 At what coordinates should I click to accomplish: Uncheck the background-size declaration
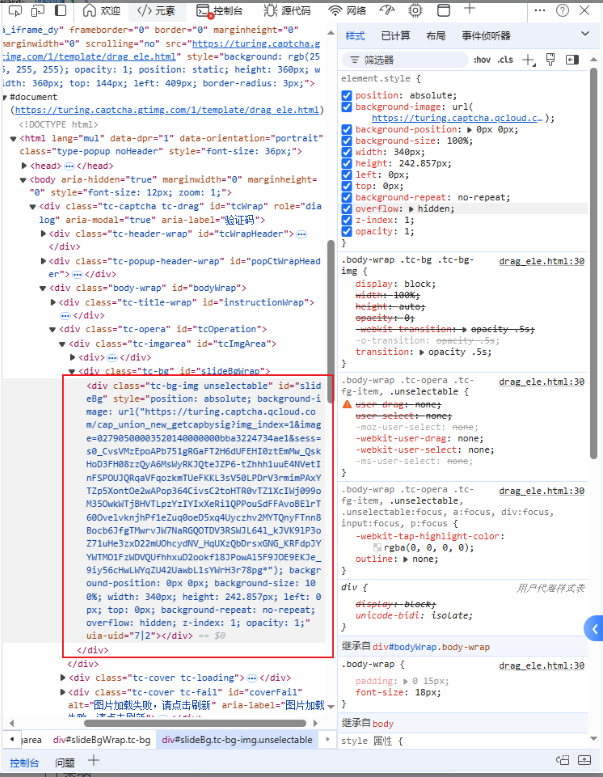[x=347, y=141]
